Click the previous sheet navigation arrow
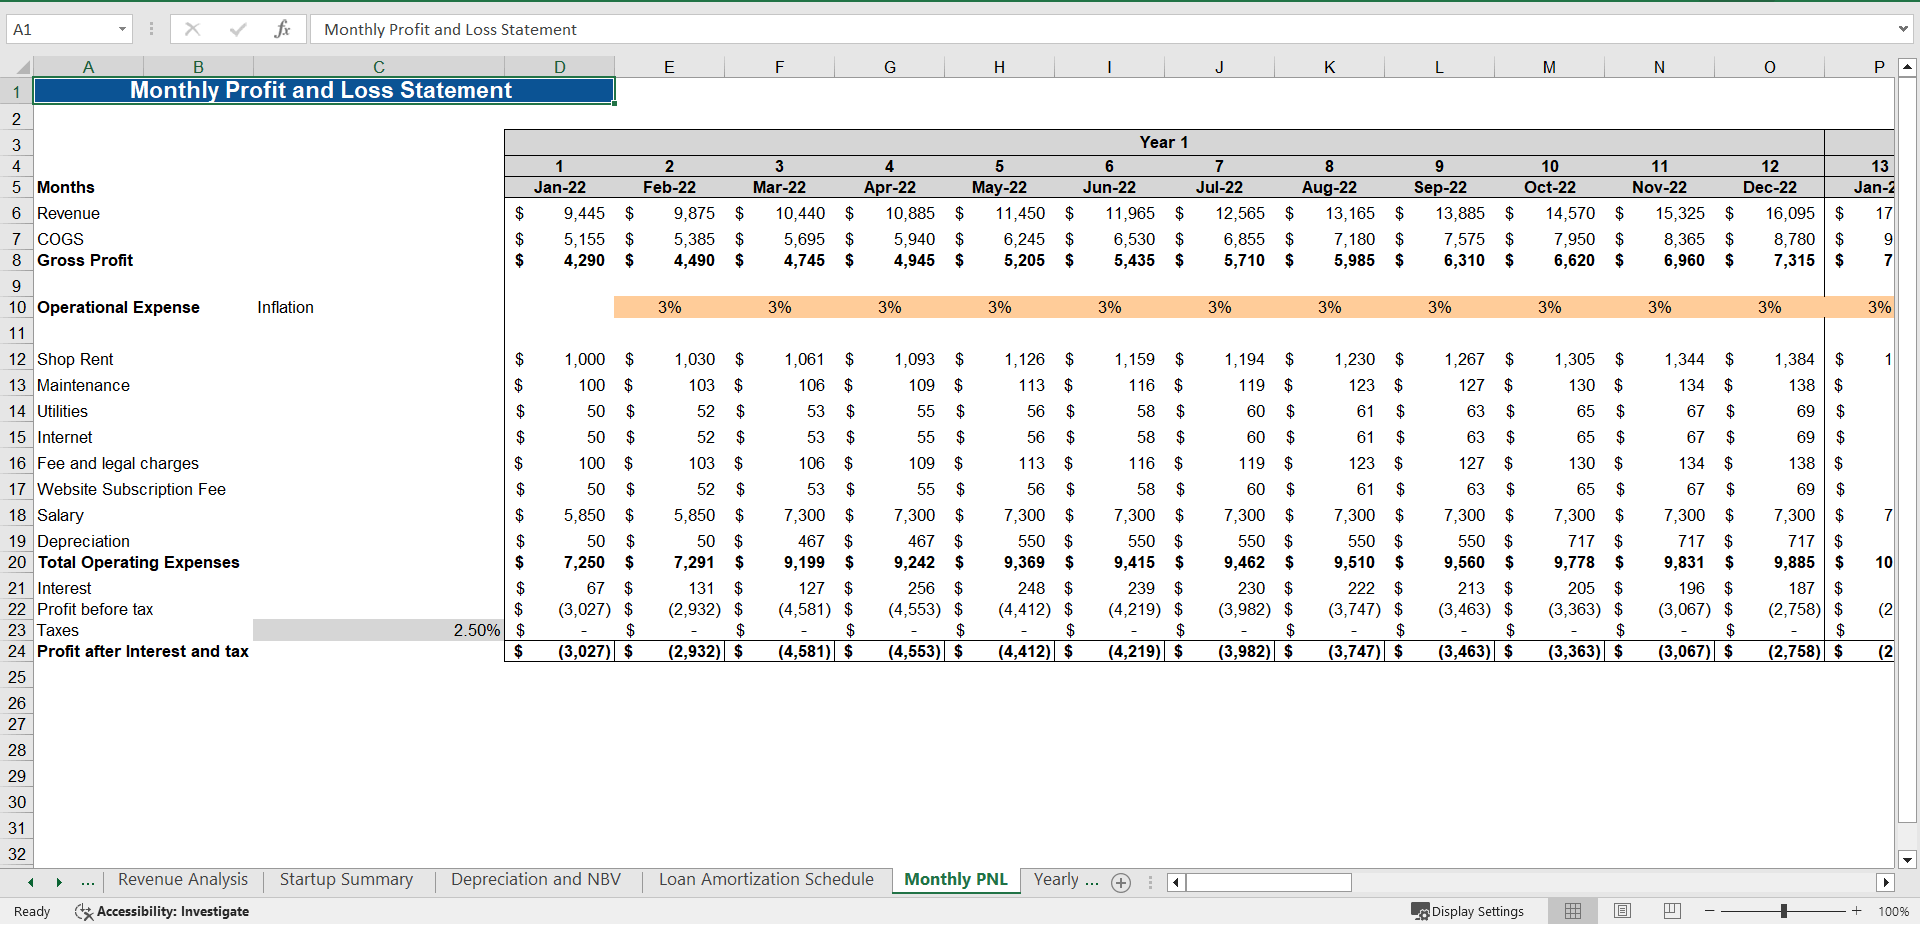 [x=29, y=882]
